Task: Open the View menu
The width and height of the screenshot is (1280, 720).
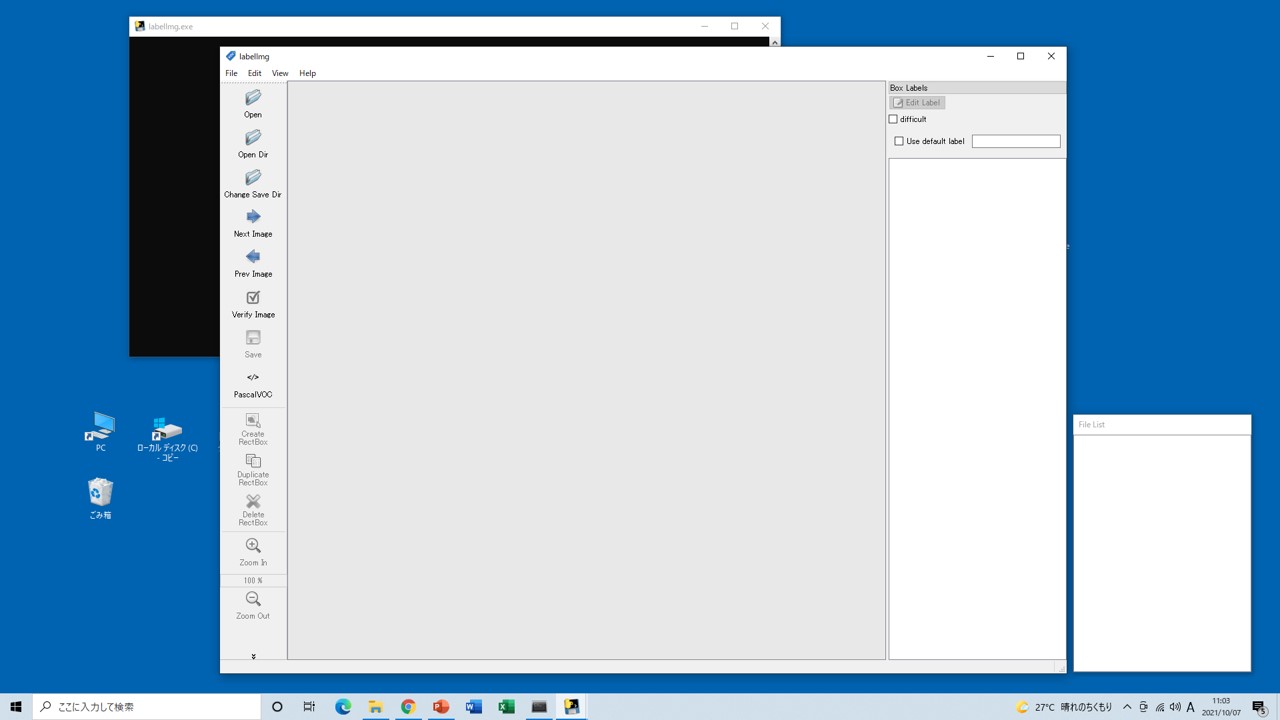Action: (280, 73)
